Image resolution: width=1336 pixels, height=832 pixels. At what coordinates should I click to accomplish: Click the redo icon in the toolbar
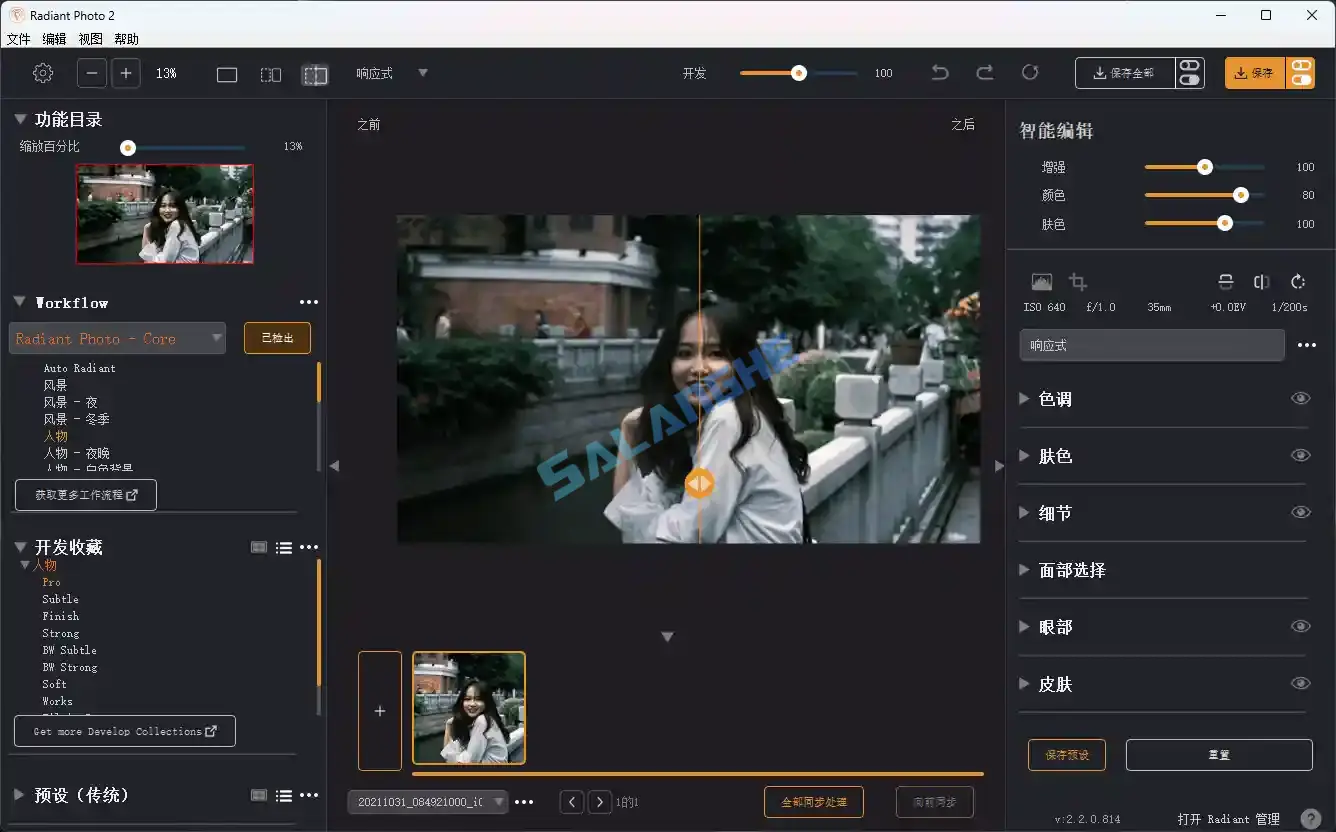tap(984, 72)
